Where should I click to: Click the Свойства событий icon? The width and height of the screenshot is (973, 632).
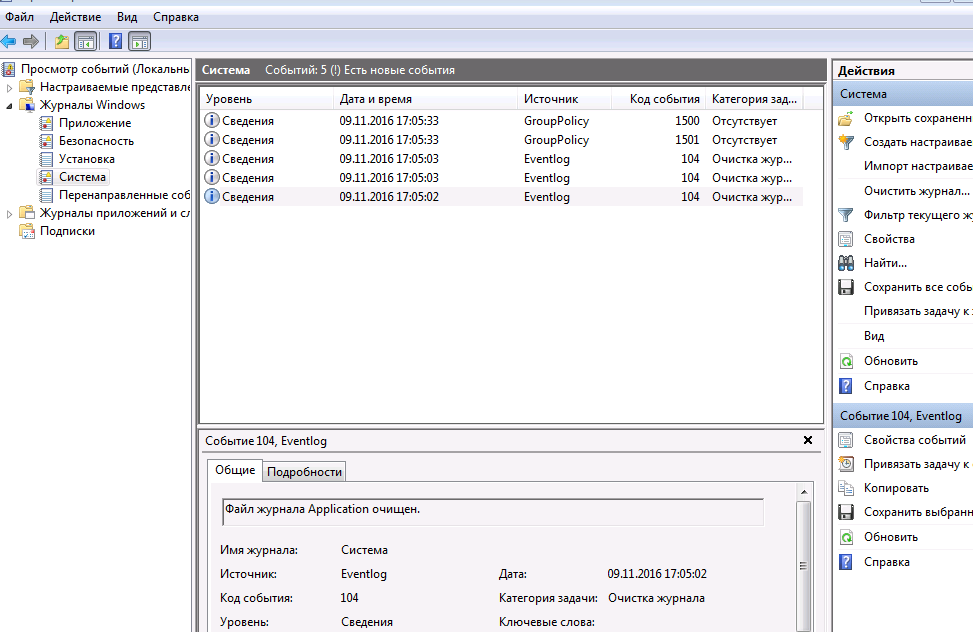click(846, 440)
